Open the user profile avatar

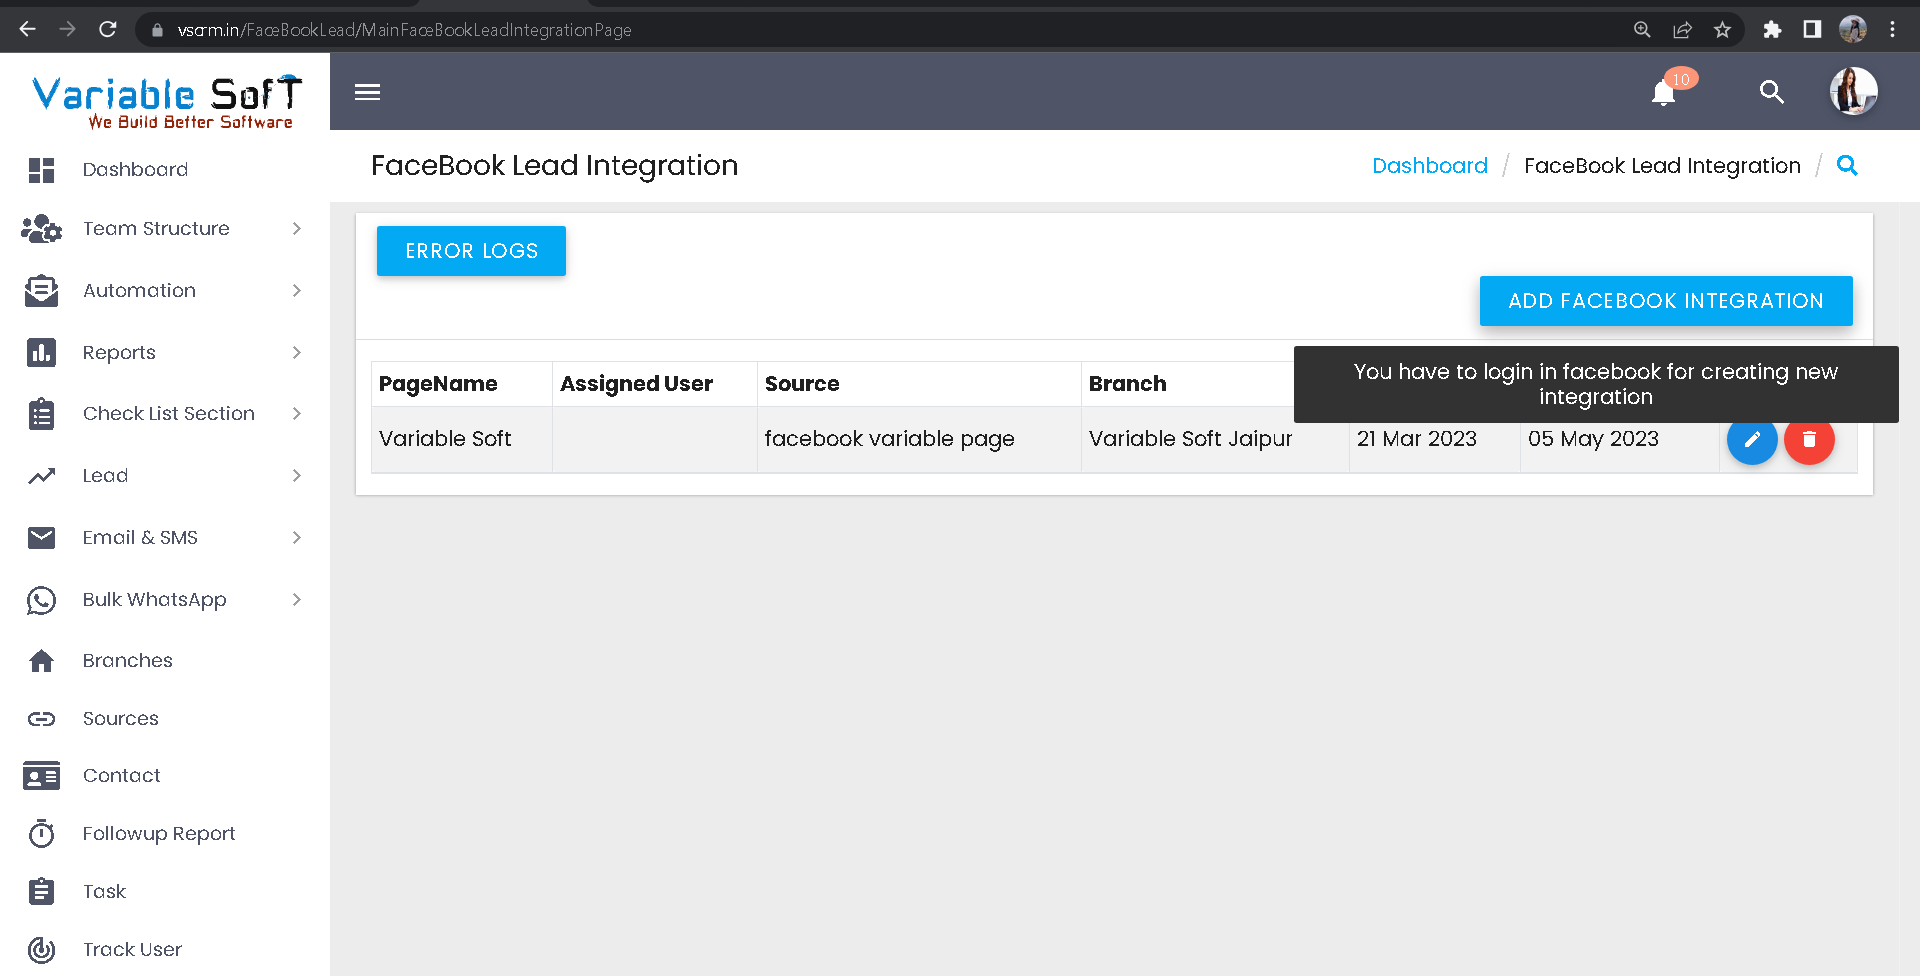click(1853, 92)
